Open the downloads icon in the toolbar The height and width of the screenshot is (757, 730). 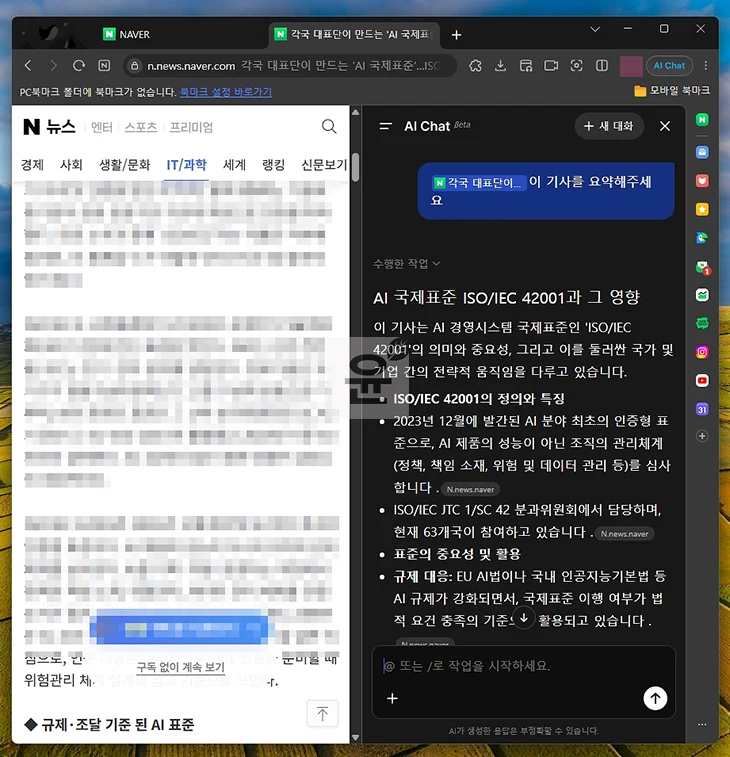(501, 66)
